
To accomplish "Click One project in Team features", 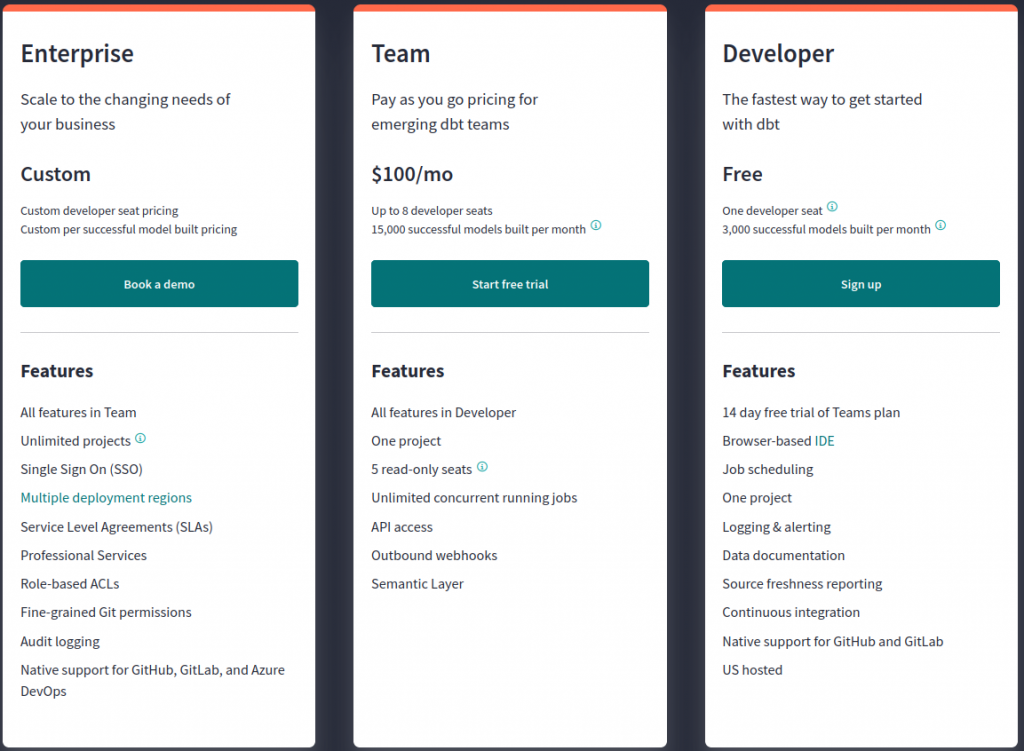I will coord(406,441).
